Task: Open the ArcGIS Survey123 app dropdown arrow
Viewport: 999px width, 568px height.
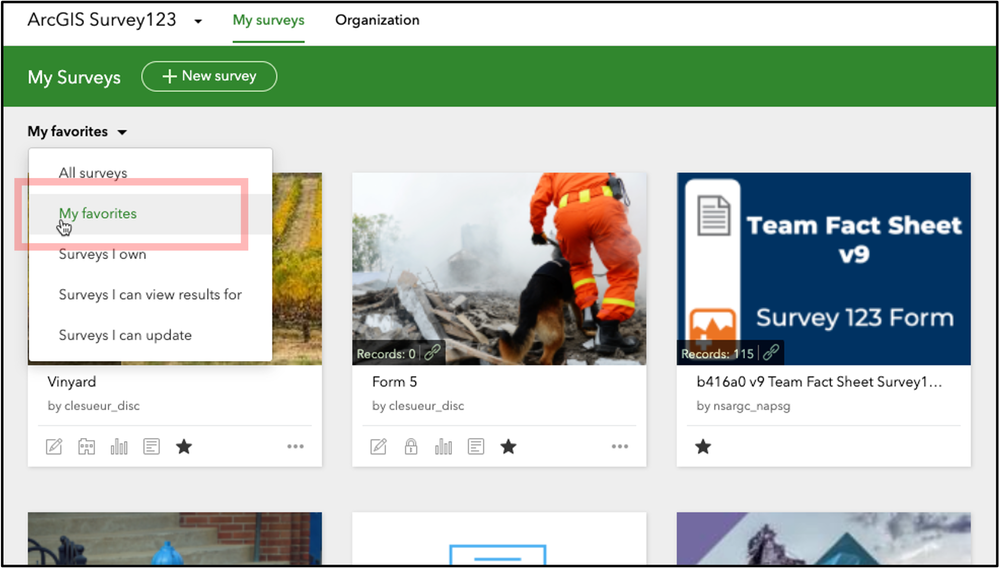Action: pyautogui.click(x=198, y=22)
